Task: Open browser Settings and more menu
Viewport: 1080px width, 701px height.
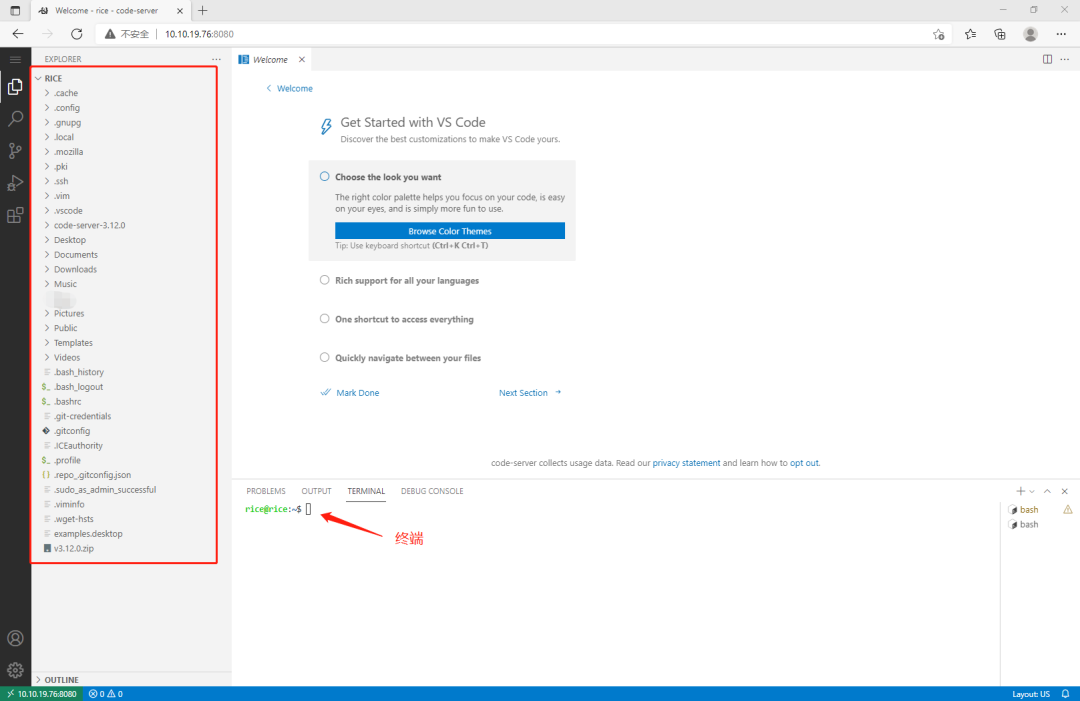Action: (x=1061, y=34)
